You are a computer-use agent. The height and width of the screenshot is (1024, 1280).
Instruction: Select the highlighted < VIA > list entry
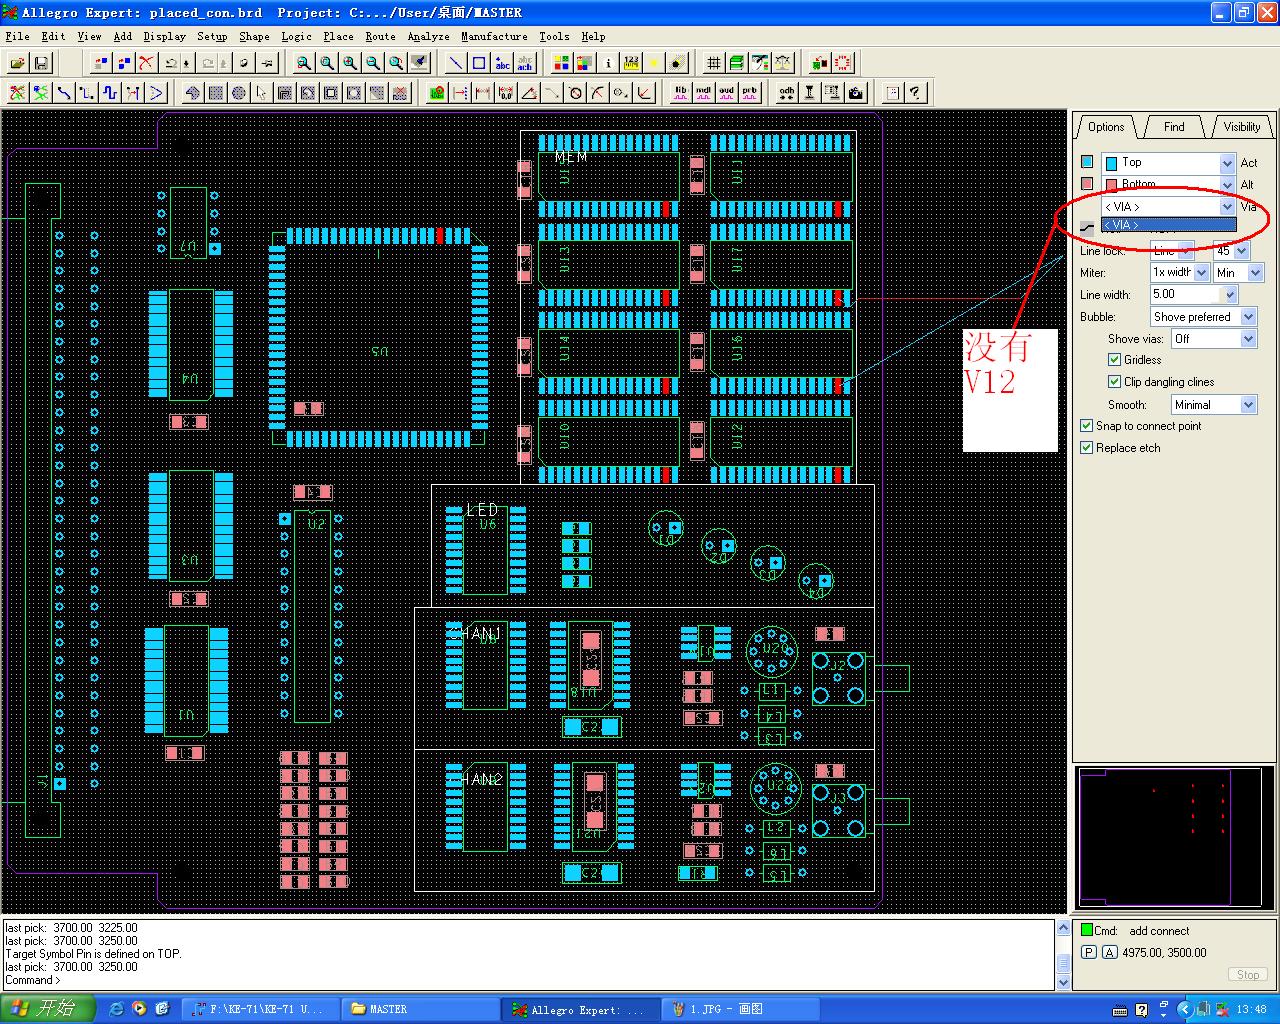1168,225
